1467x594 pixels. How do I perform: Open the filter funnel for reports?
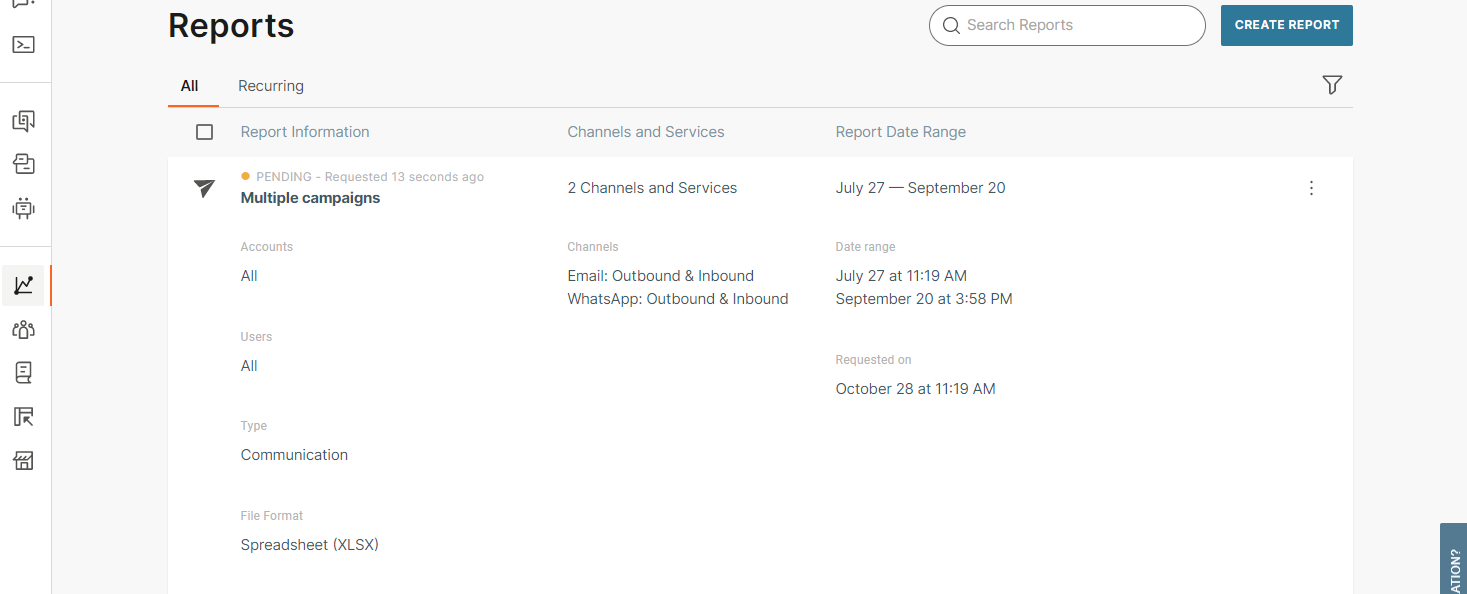[1331, 85]
